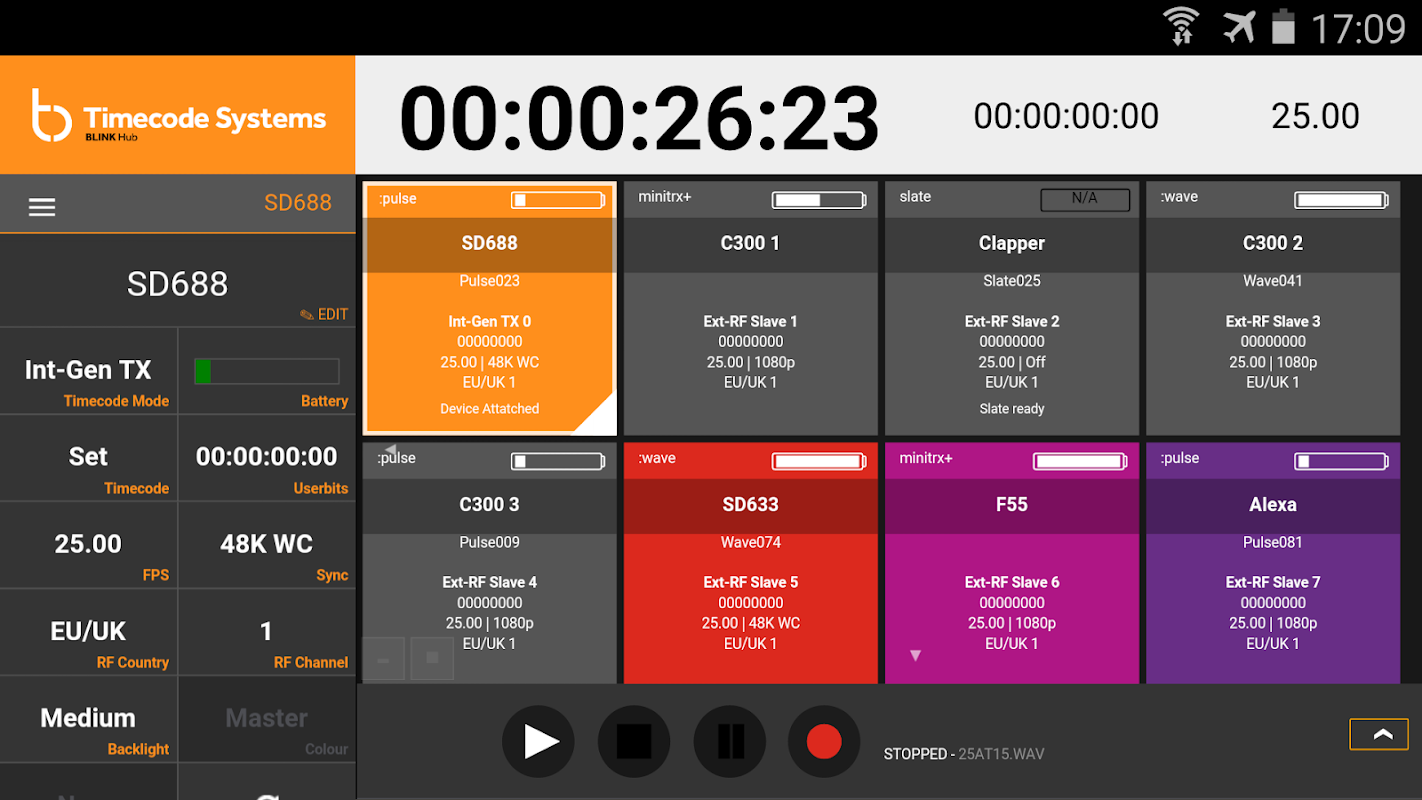This screenshot has width=1422, height=800.
Task: Tap the battery icon on the C300 3 card
Action: [x=558, y=461]
